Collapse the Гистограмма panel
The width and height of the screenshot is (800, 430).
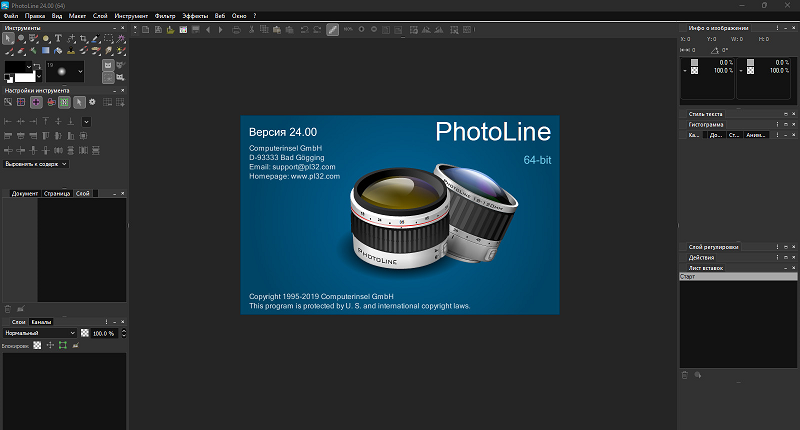pos(786,124)
